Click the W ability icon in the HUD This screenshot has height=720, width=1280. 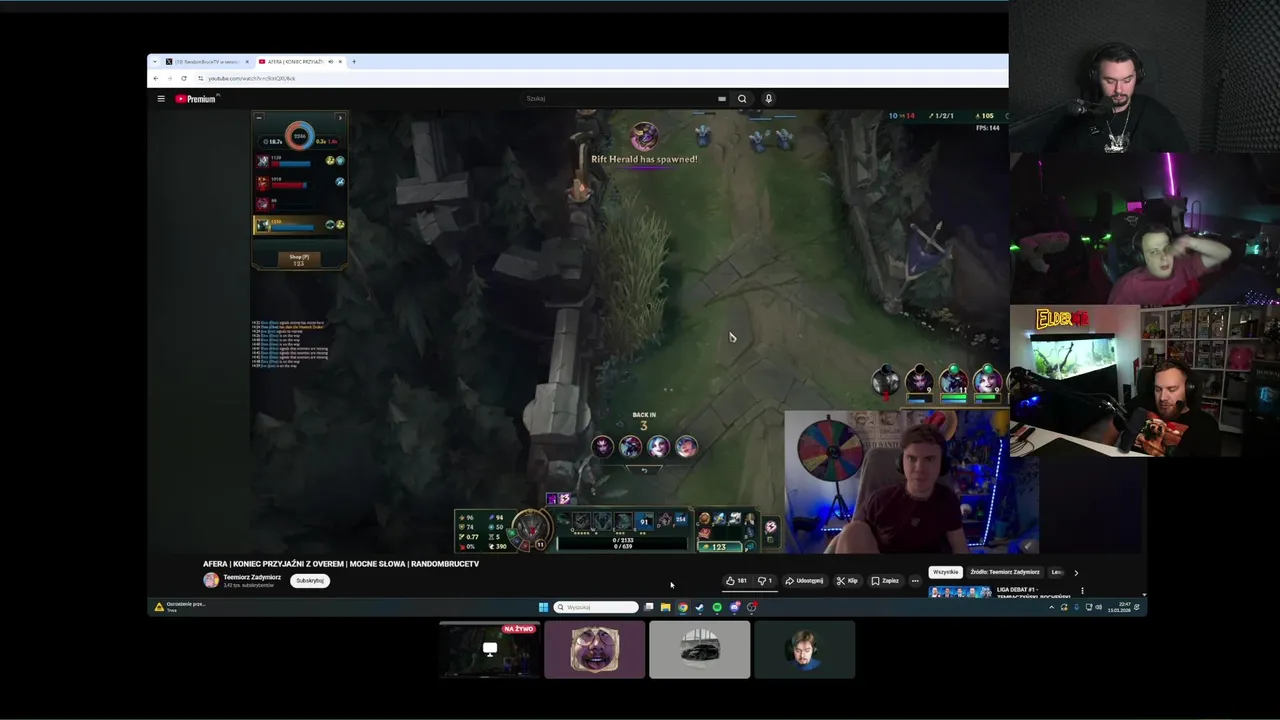click(x=602, y=521)
